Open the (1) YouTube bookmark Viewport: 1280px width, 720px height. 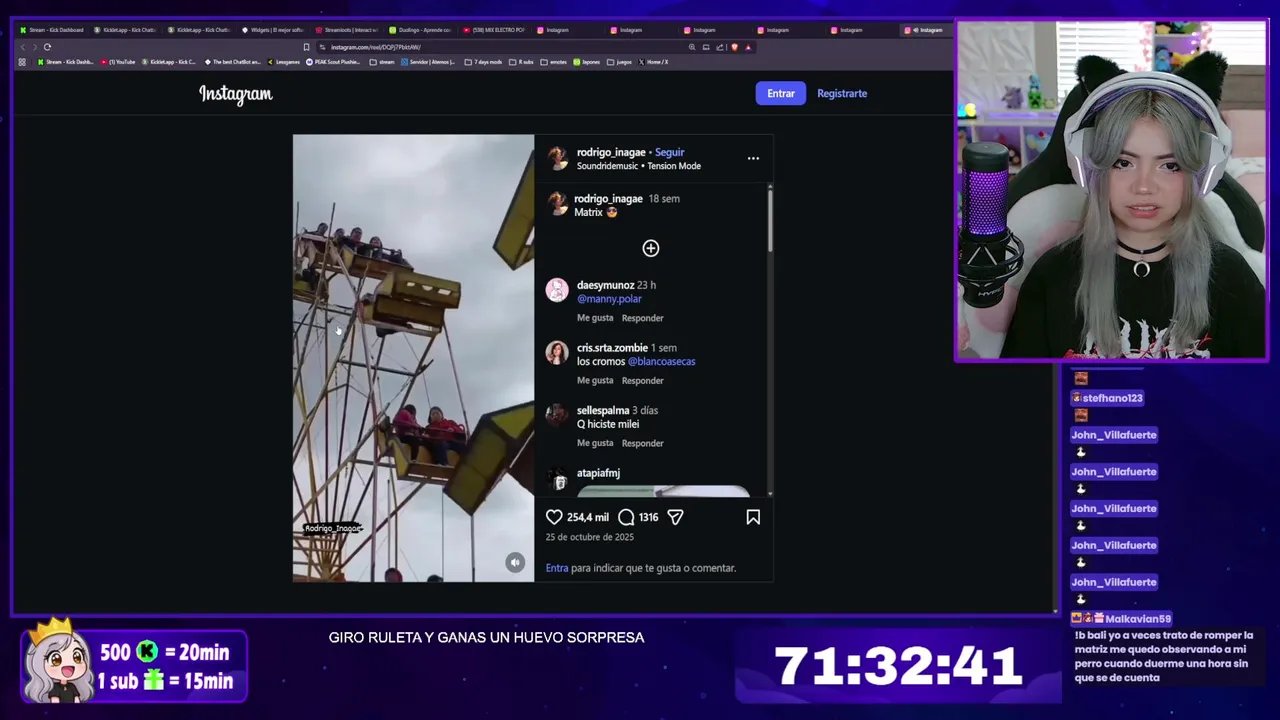pos(117,62)
